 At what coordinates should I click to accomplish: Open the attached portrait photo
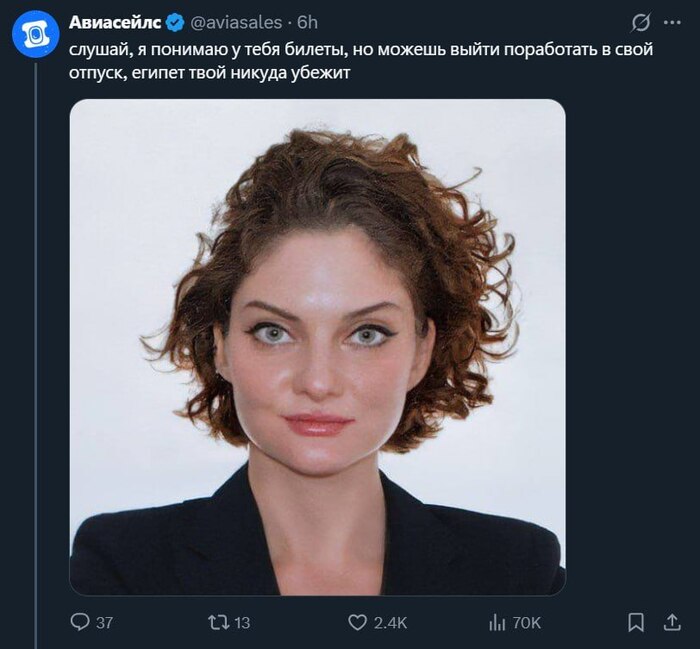317,347
